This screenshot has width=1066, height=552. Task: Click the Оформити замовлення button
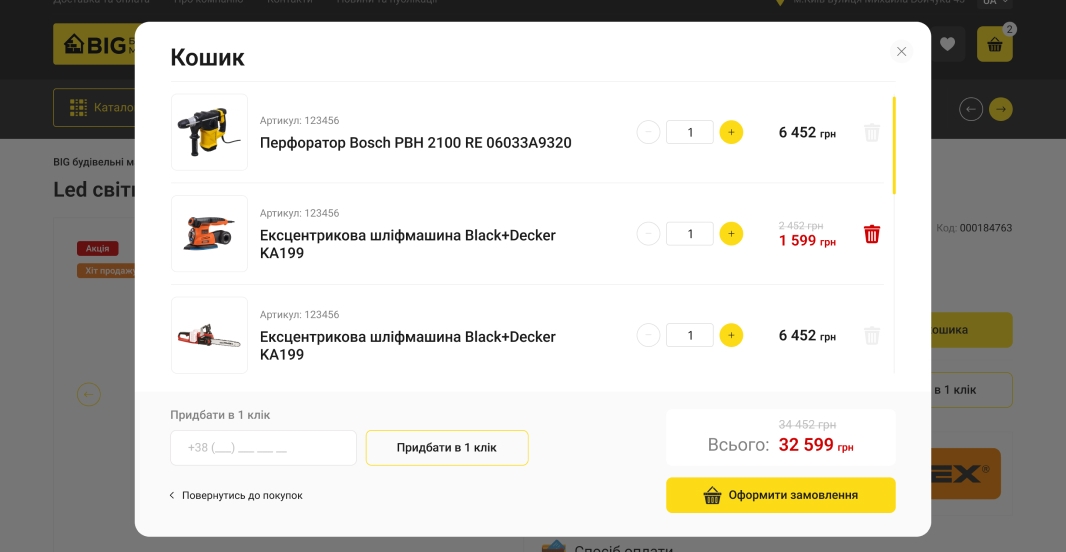[x=780, y=495]
